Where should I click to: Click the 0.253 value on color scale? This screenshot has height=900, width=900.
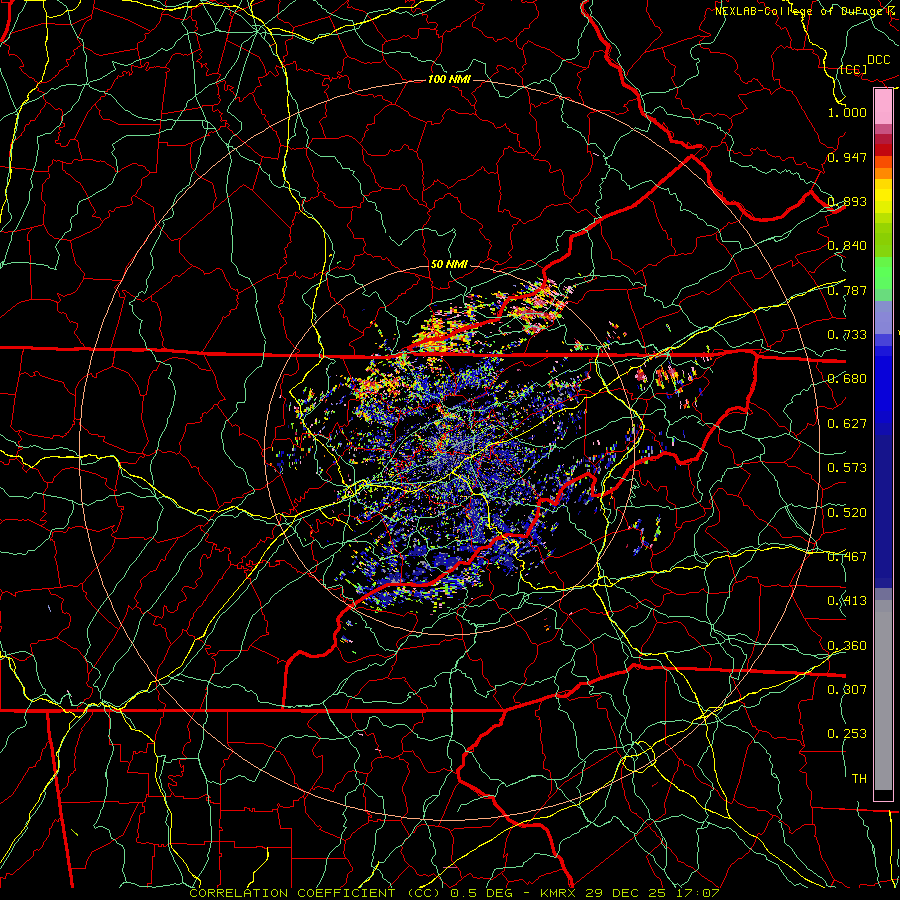[847, 734]
